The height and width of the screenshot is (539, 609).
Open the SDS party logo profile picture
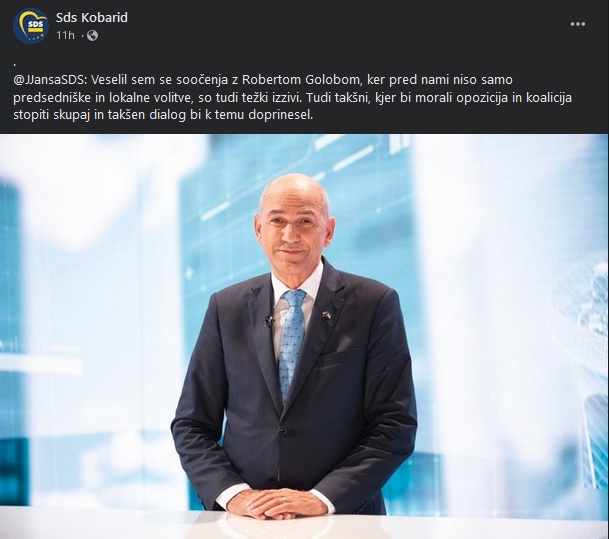point(31,26)
